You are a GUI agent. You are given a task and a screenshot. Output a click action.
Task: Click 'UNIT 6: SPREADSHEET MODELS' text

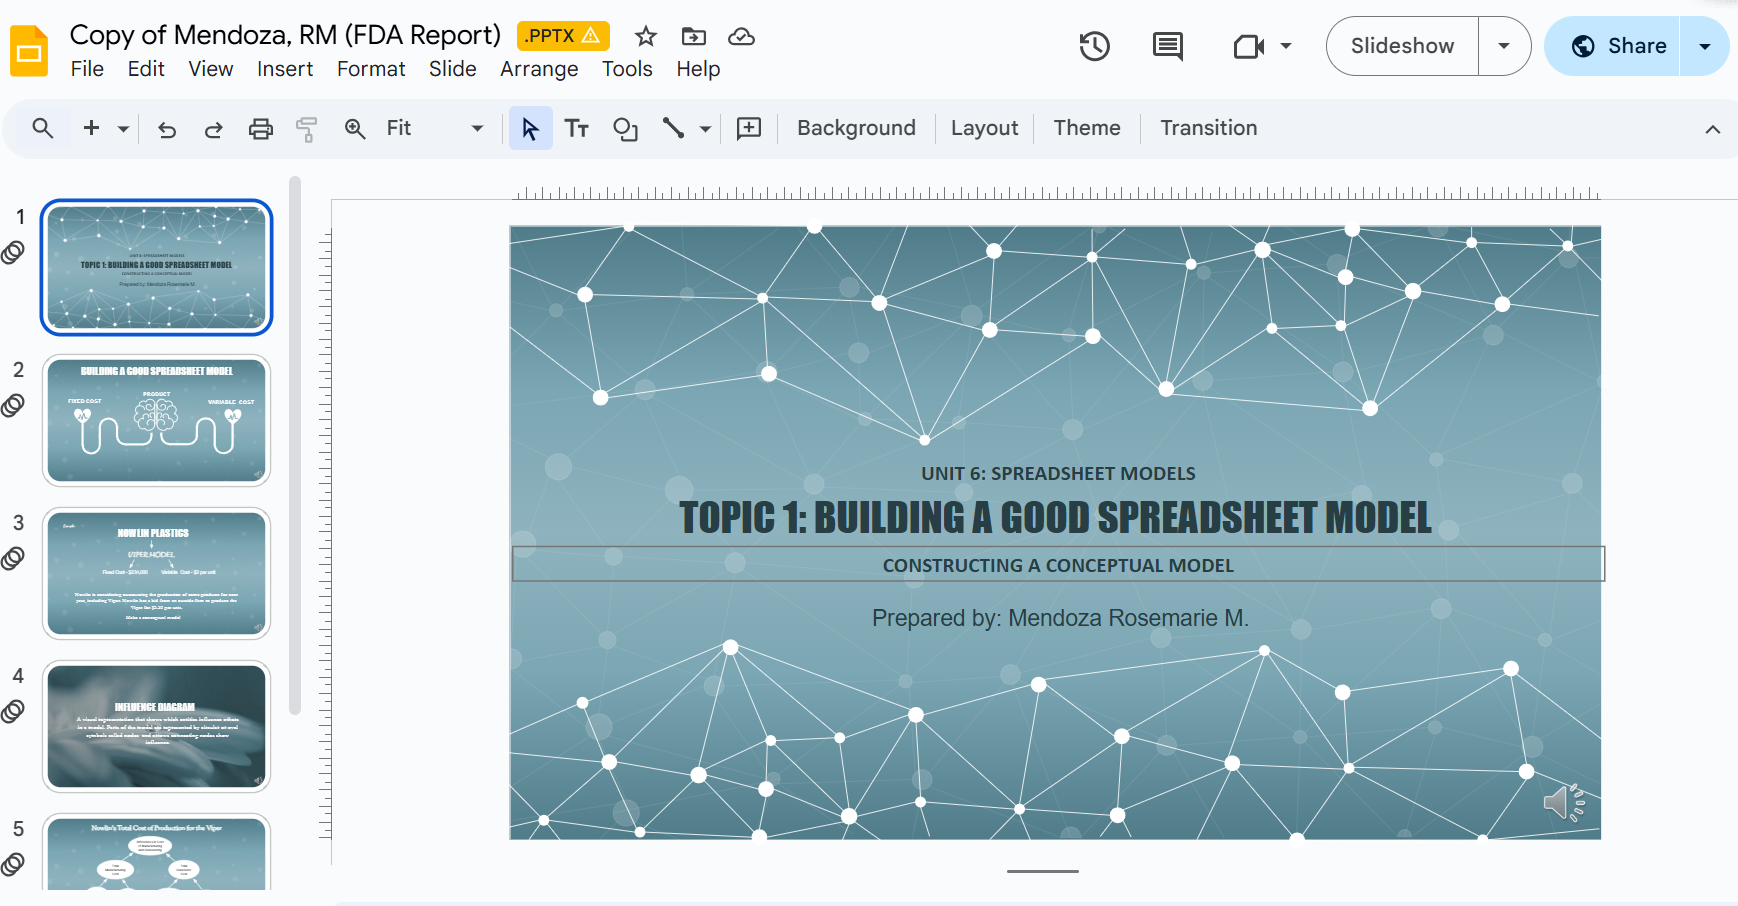point(1058,473)
